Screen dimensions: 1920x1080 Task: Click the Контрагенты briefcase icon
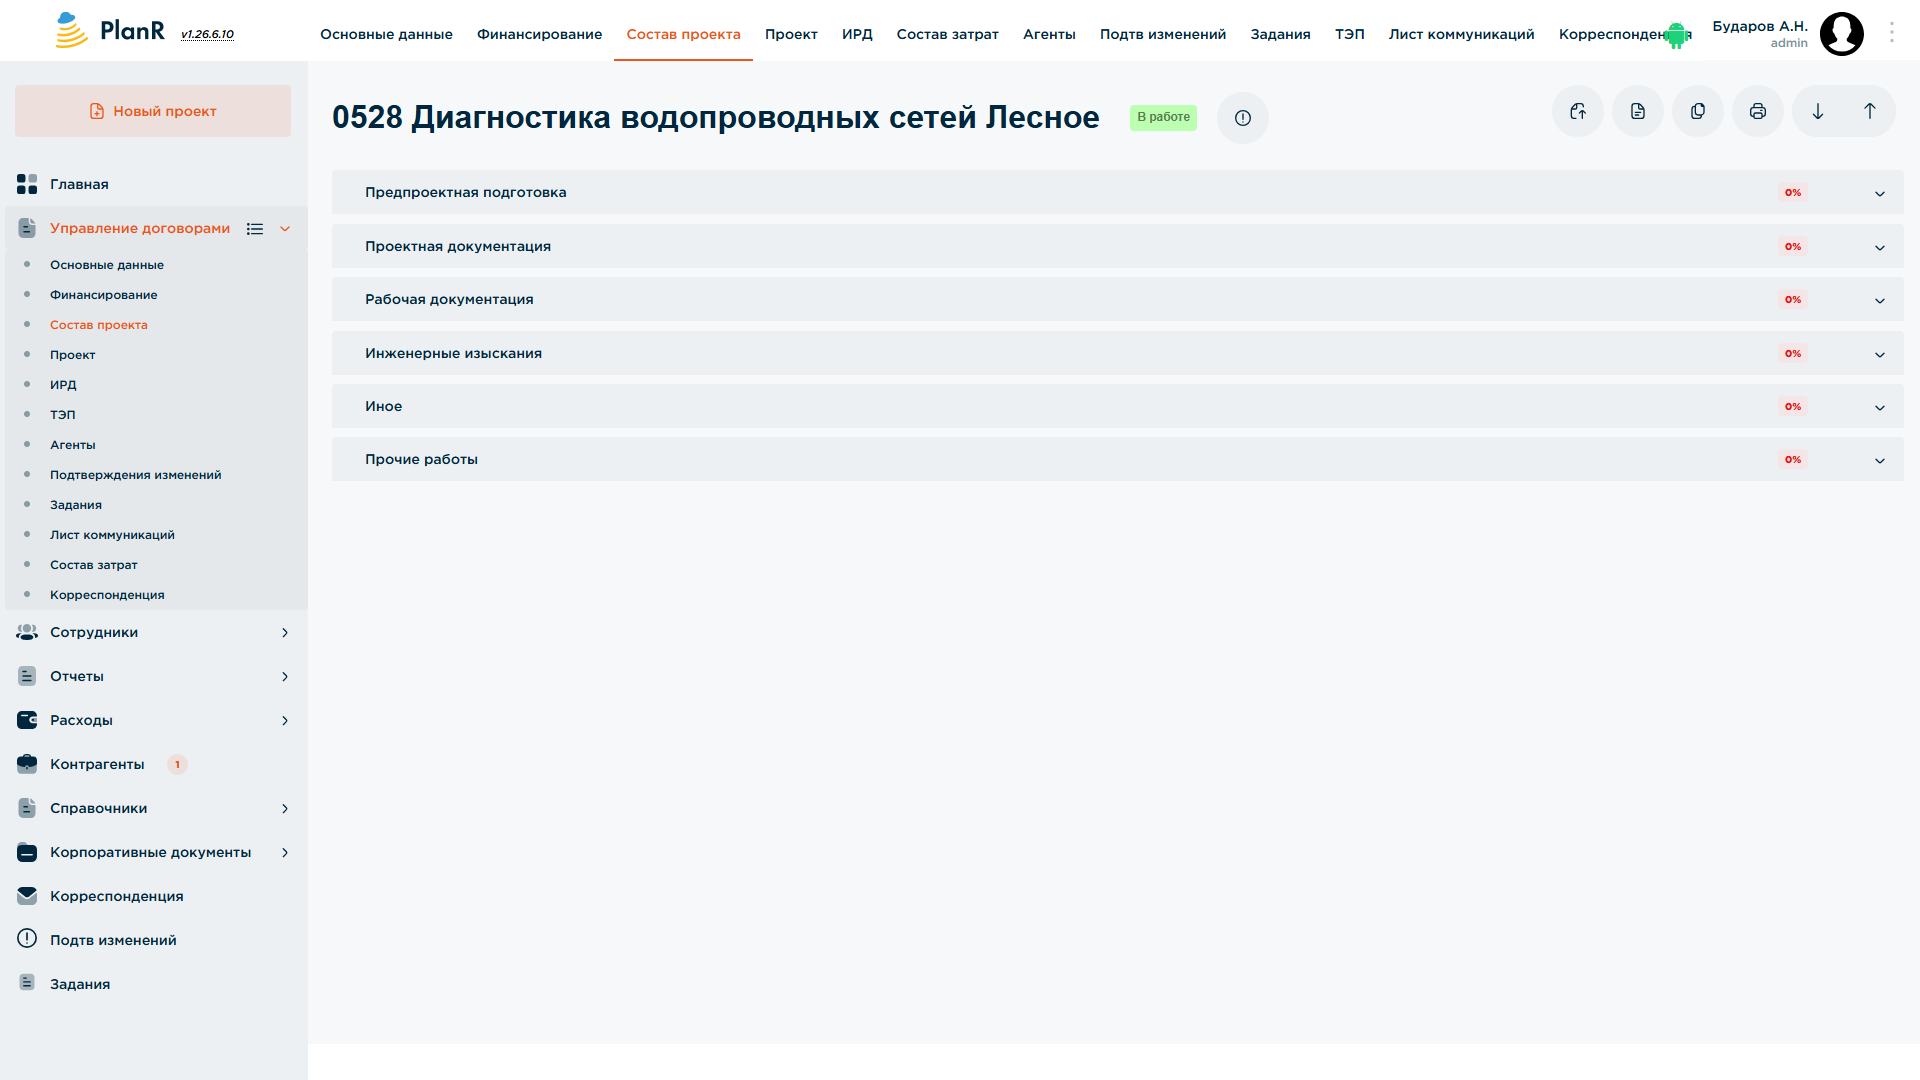pyautogui.click(x=27, y=764)
